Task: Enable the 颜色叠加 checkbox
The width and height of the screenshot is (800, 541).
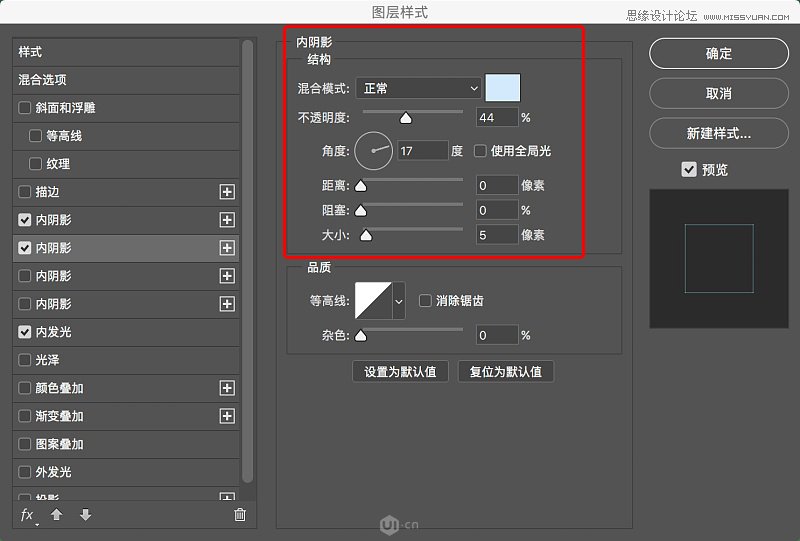Action: tap(24, 388)
